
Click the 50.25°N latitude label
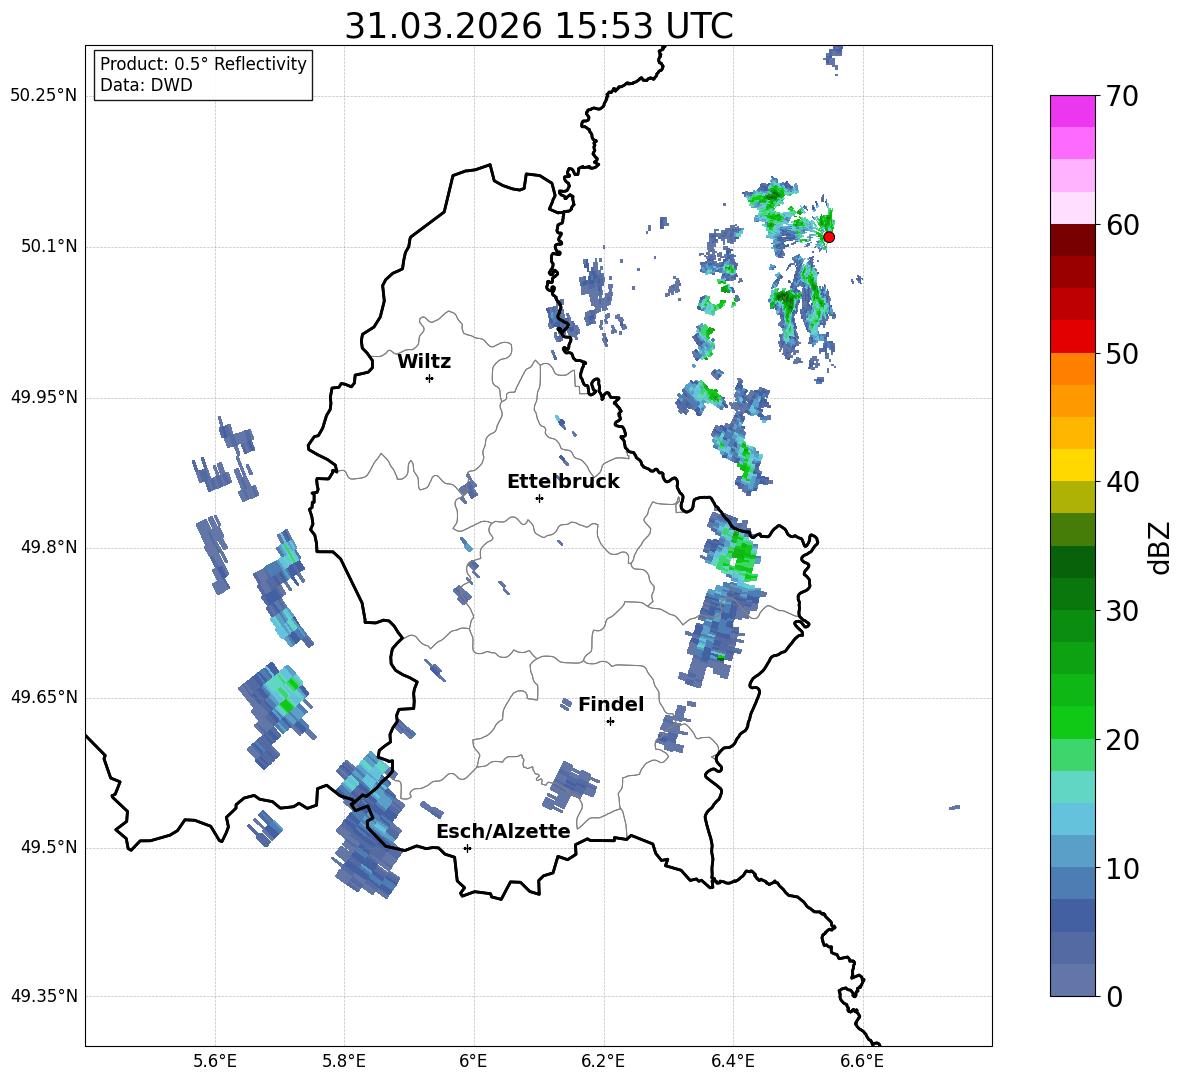44,96
